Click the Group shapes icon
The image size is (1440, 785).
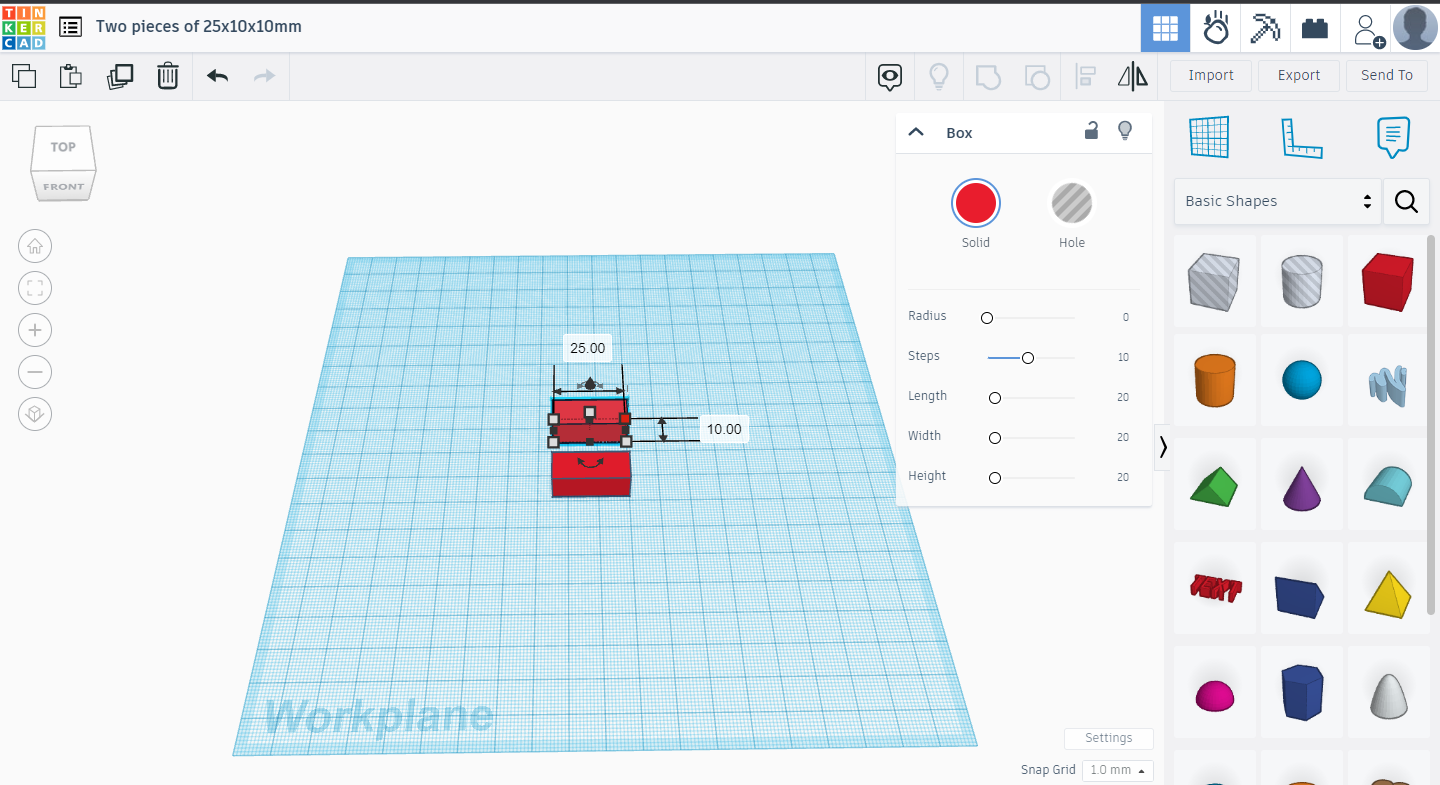tap(988, 77)
